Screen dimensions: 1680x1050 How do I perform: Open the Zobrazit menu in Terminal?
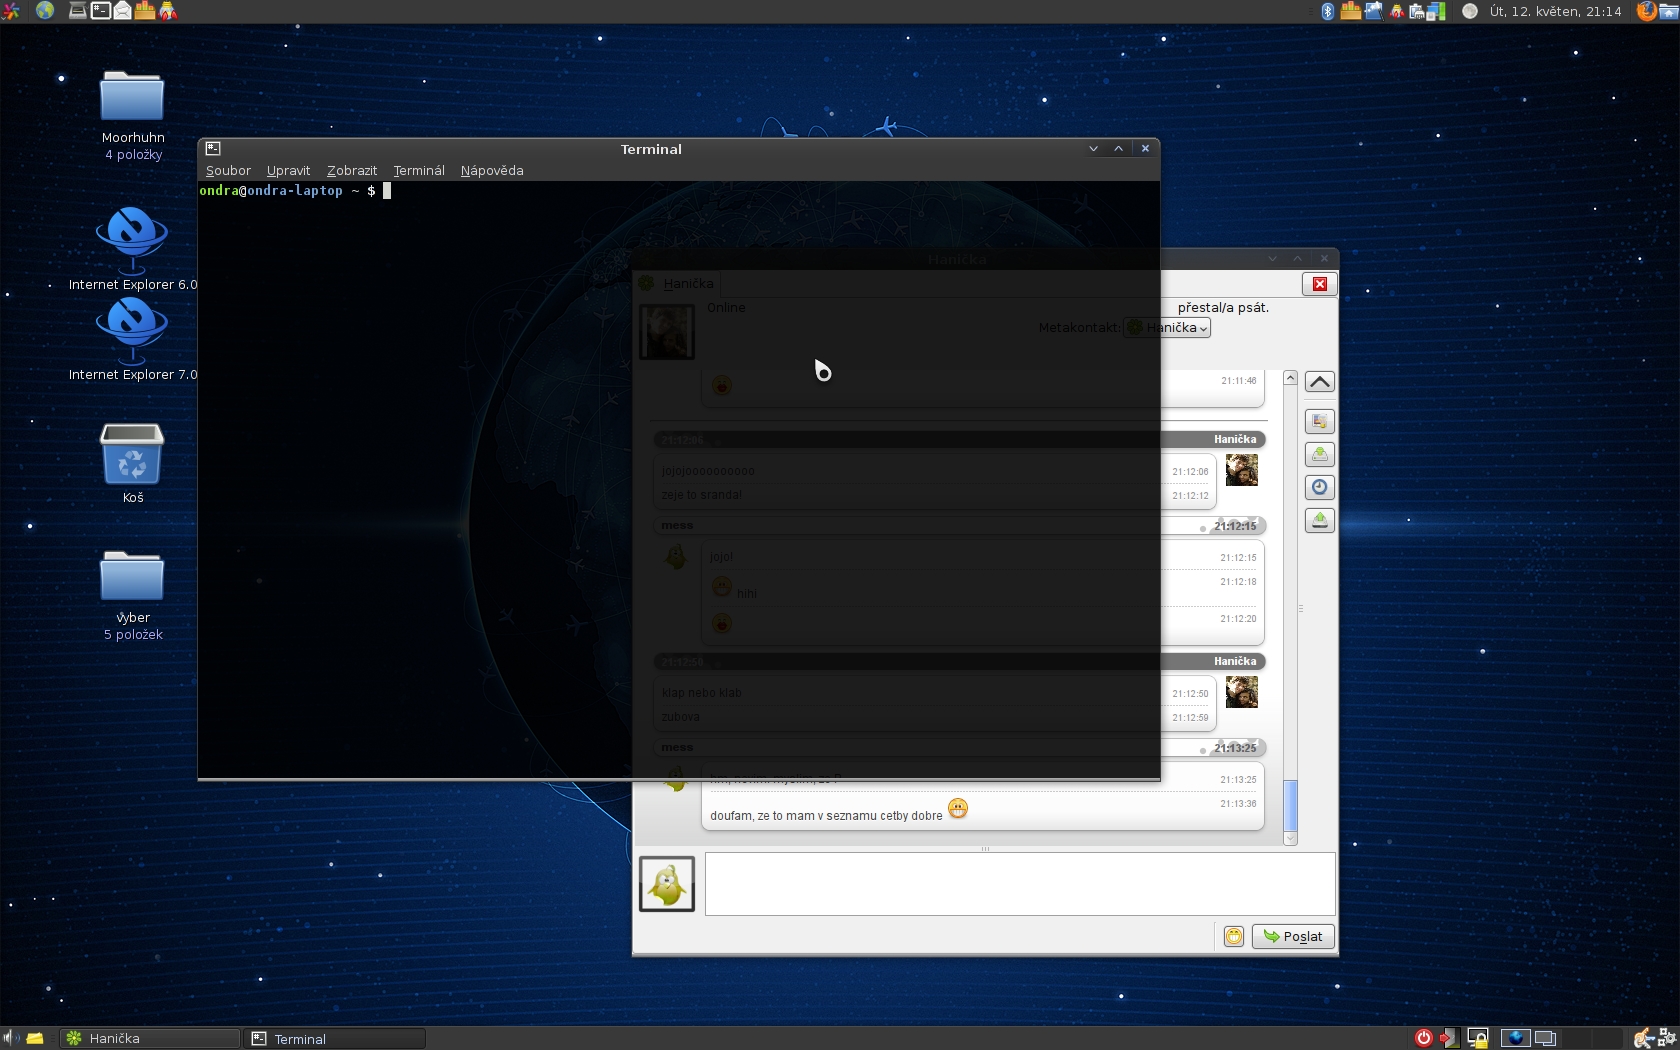pos(351,170)
